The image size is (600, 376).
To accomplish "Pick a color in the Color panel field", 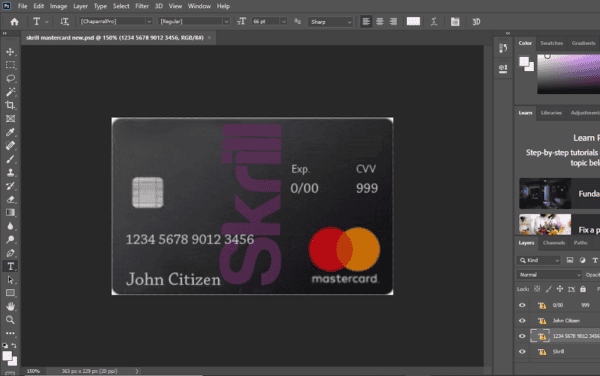I will 569,74.
